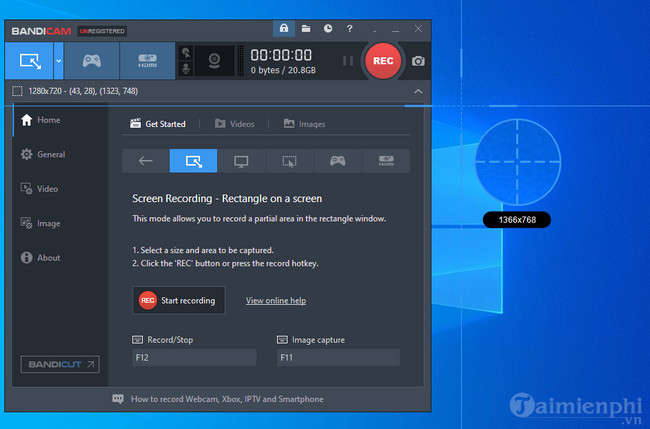
Task: Click the pause recording button
Action: (348, 61)
